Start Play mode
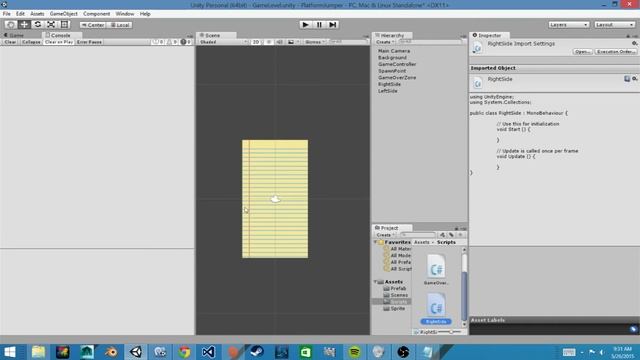This screenshot has height=360, width=640. point(305,24)
